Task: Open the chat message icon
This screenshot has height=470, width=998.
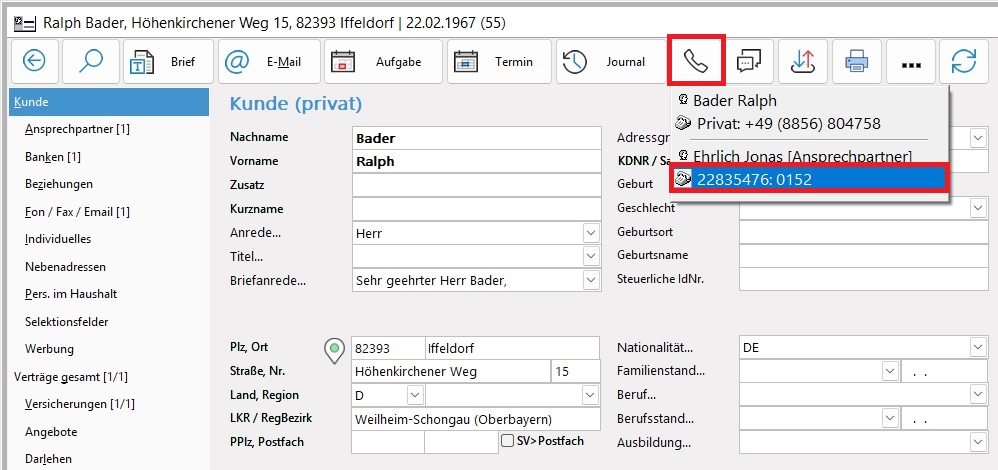Action: 748,62
